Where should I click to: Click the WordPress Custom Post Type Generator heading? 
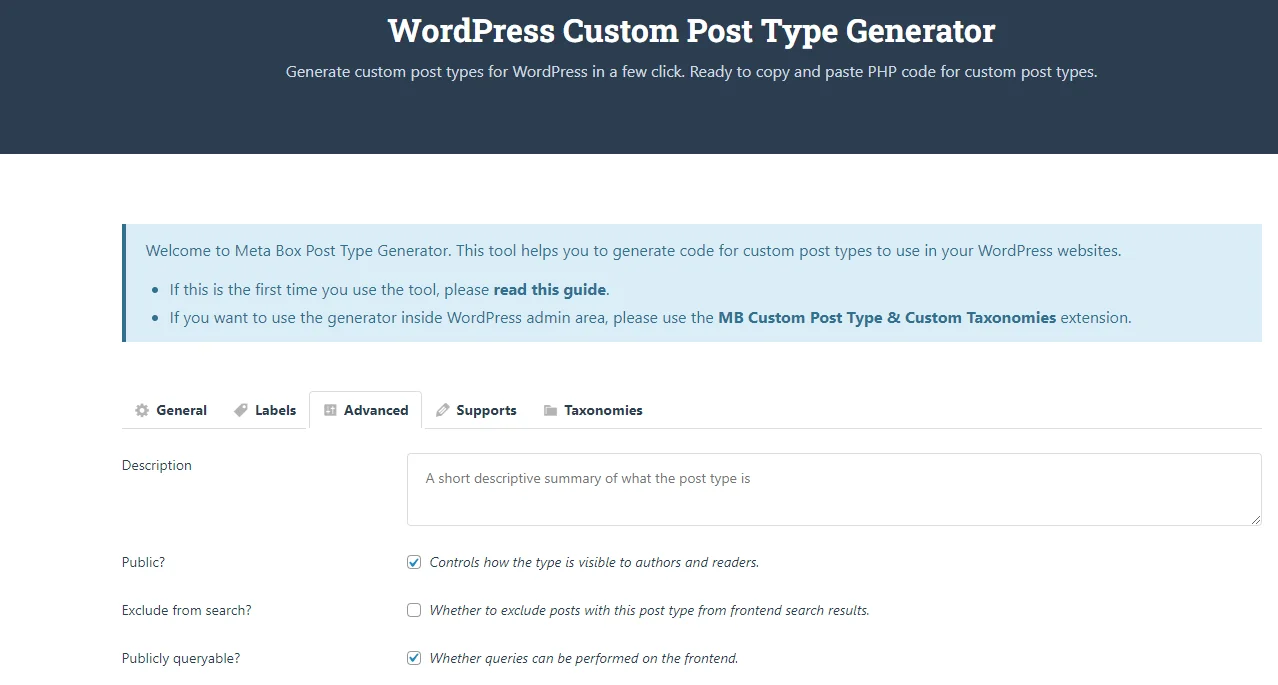(692, 30)
